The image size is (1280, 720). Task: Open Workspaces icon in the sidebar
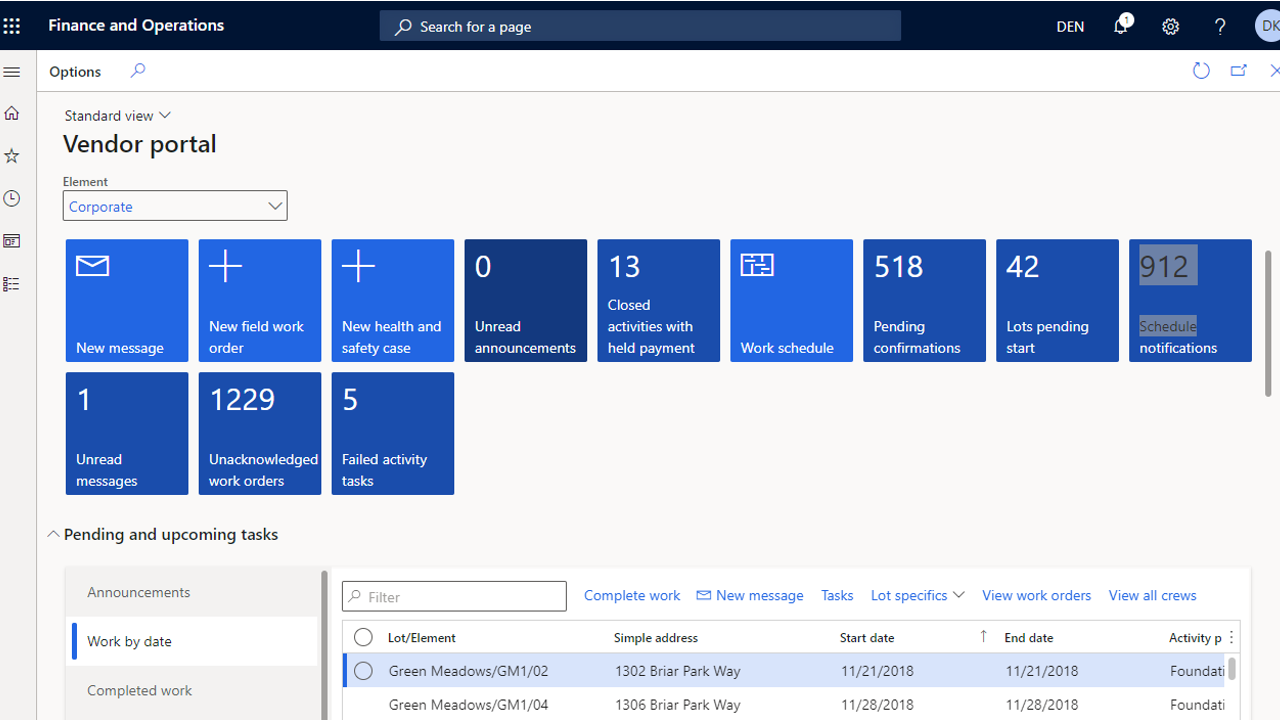tap(12, 241)
